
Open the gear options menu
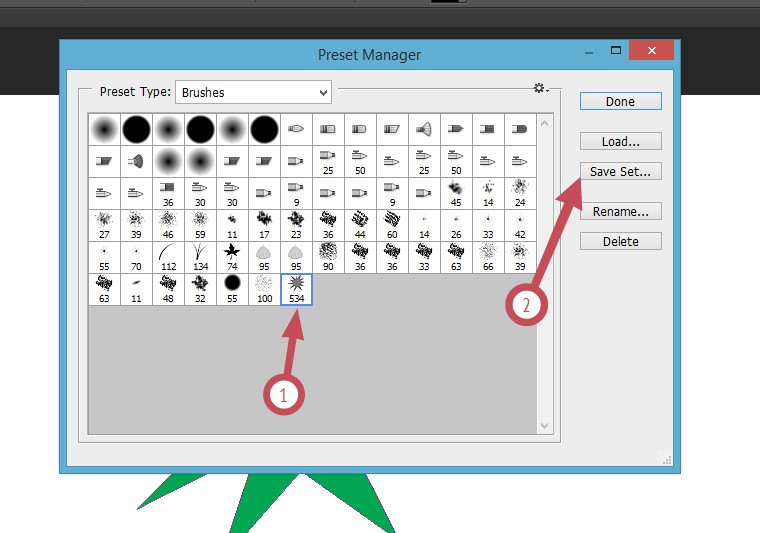[x=540, y=88]
